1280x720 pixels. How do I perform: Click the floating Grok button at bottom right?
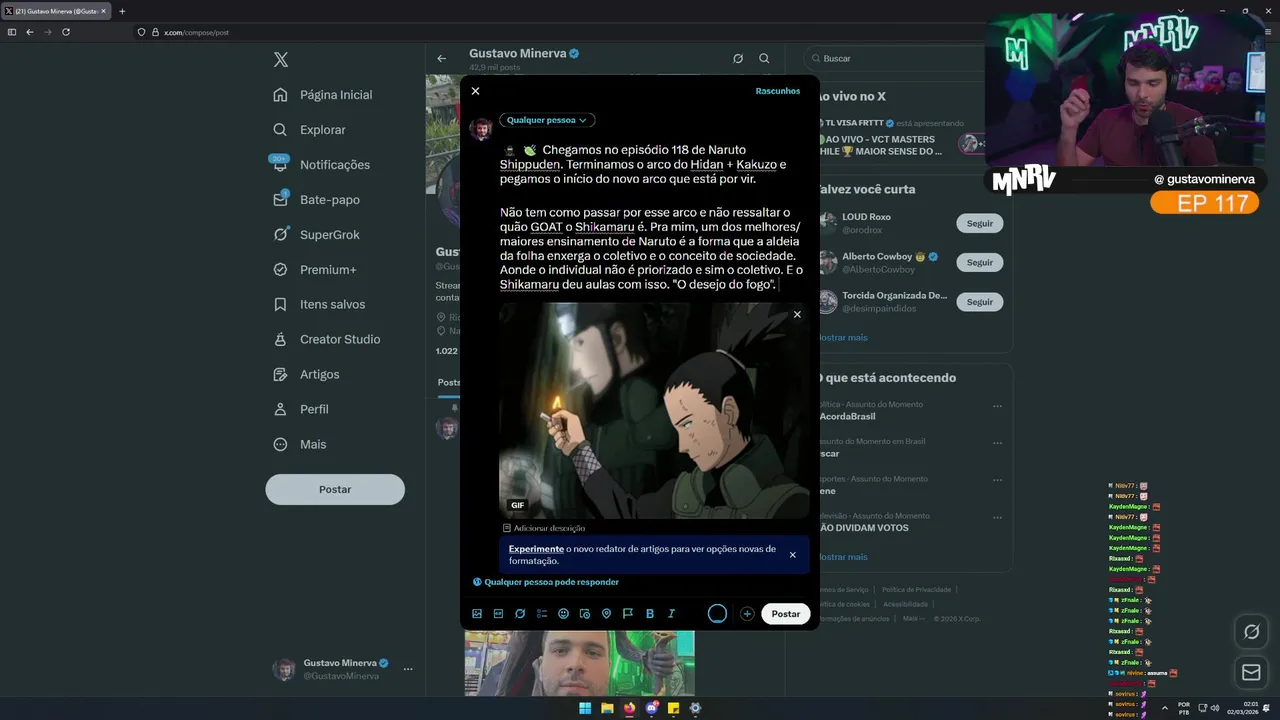(1251, 632)
